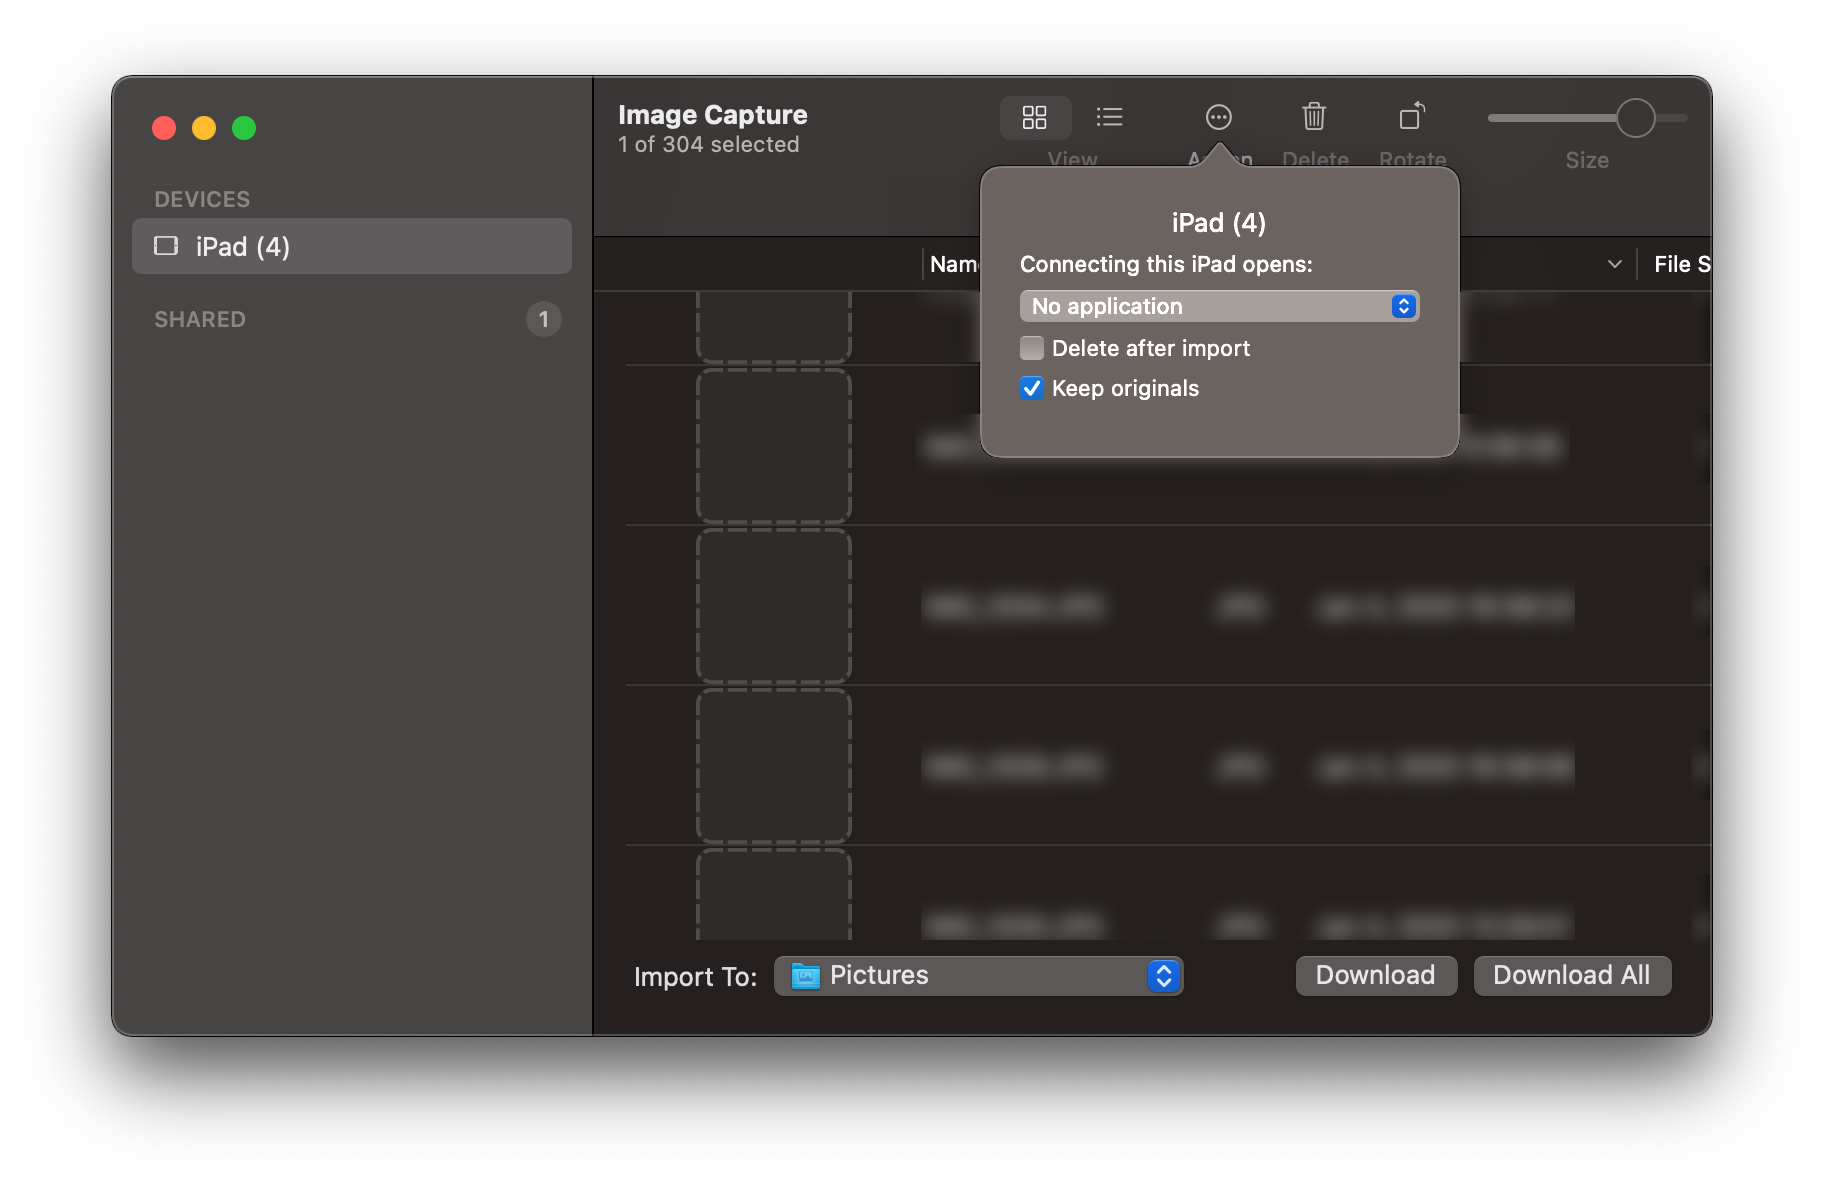Click the Rotate icon in the toolbar

coord(1411,117)
